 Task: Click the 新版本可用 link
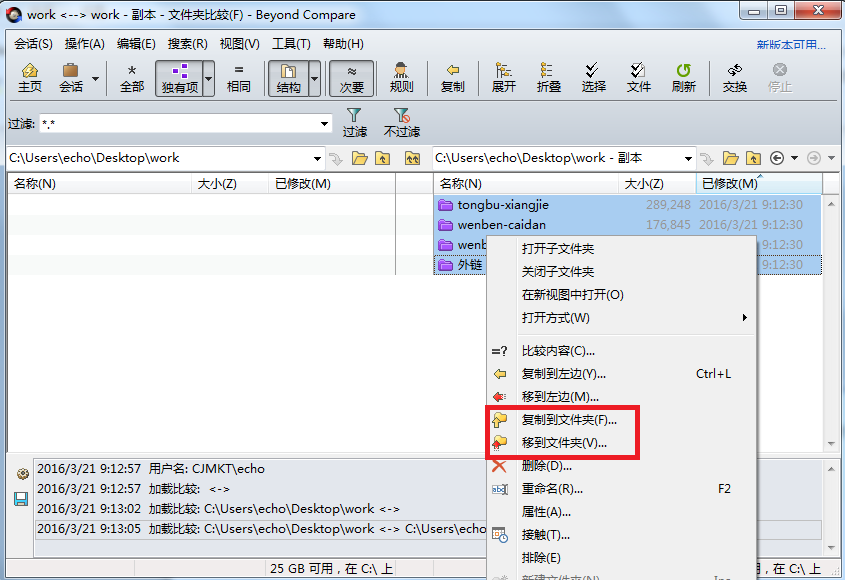click(789, 43)
